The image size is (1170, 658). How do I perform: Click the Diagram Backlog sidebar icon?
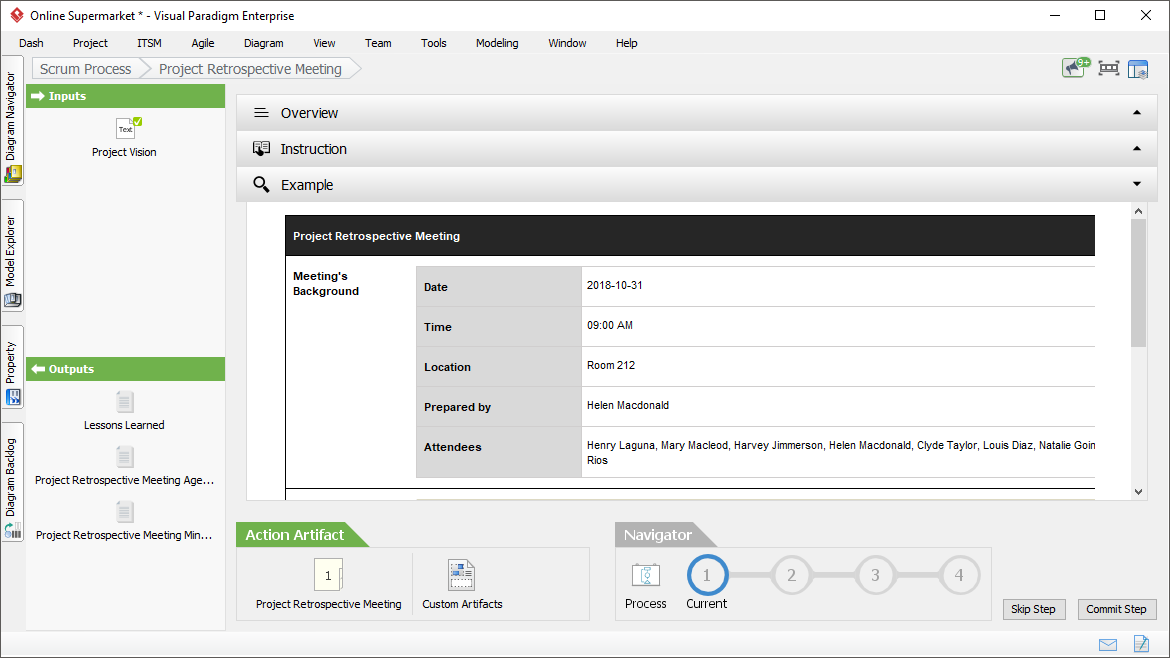pos(13,530)
